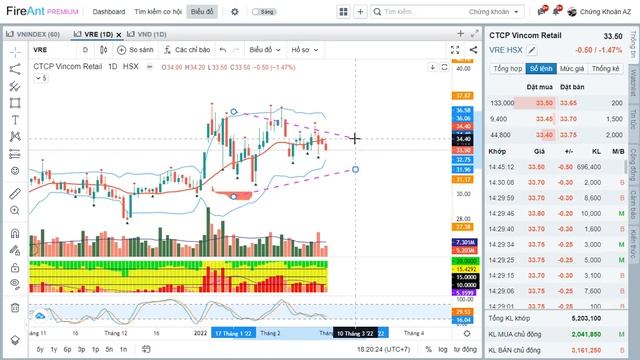Expand the Hồ sơ dropdown
Image resolution: width=640 pixels, height=360 pixels.
(x=304, y=50)
